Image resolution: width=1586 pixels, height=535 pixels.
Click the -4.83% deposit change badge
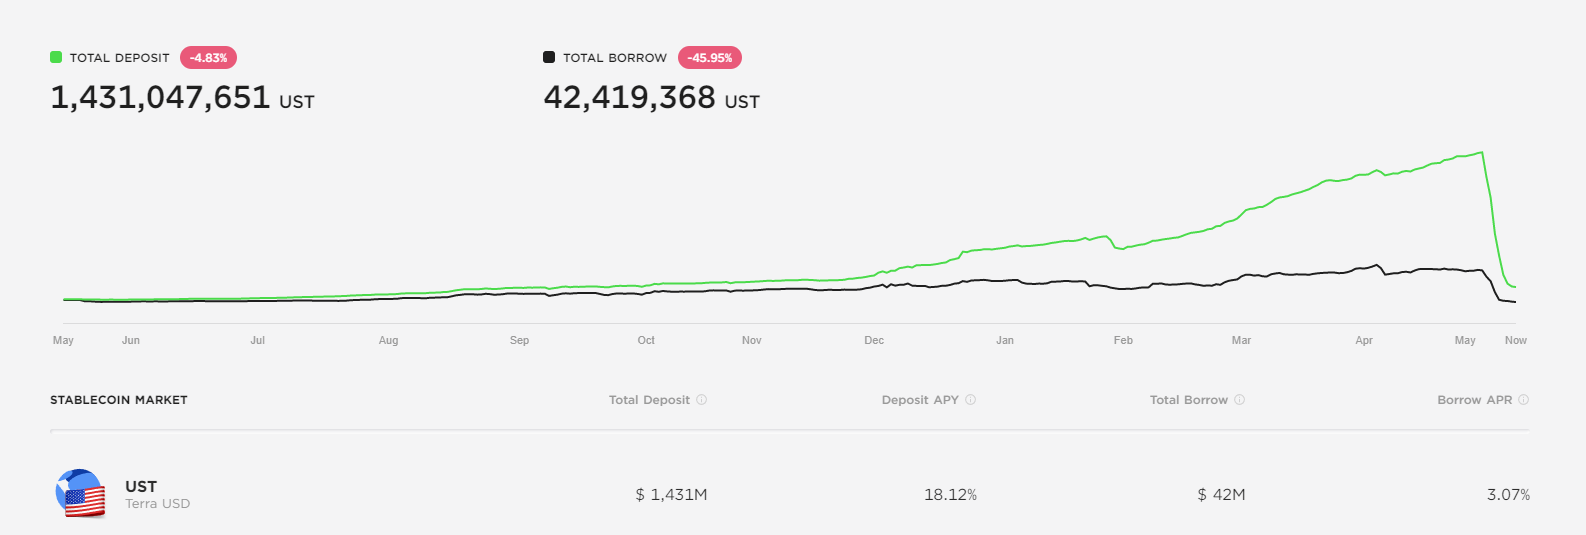(x=208, y=58)
